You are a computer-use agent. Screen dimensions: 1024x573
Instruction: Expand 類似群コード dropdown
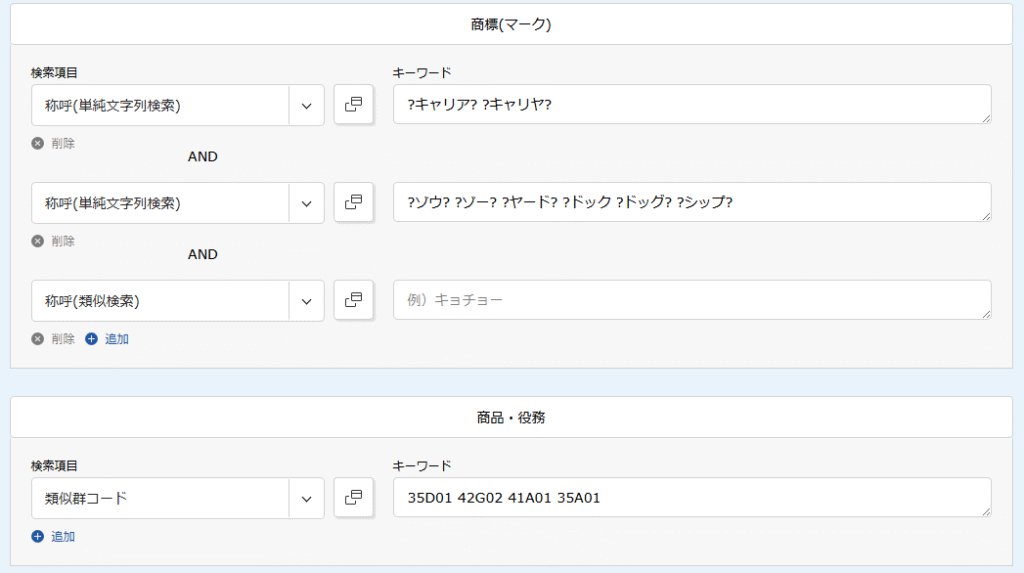pyautogui.click(x=306, y=499)
